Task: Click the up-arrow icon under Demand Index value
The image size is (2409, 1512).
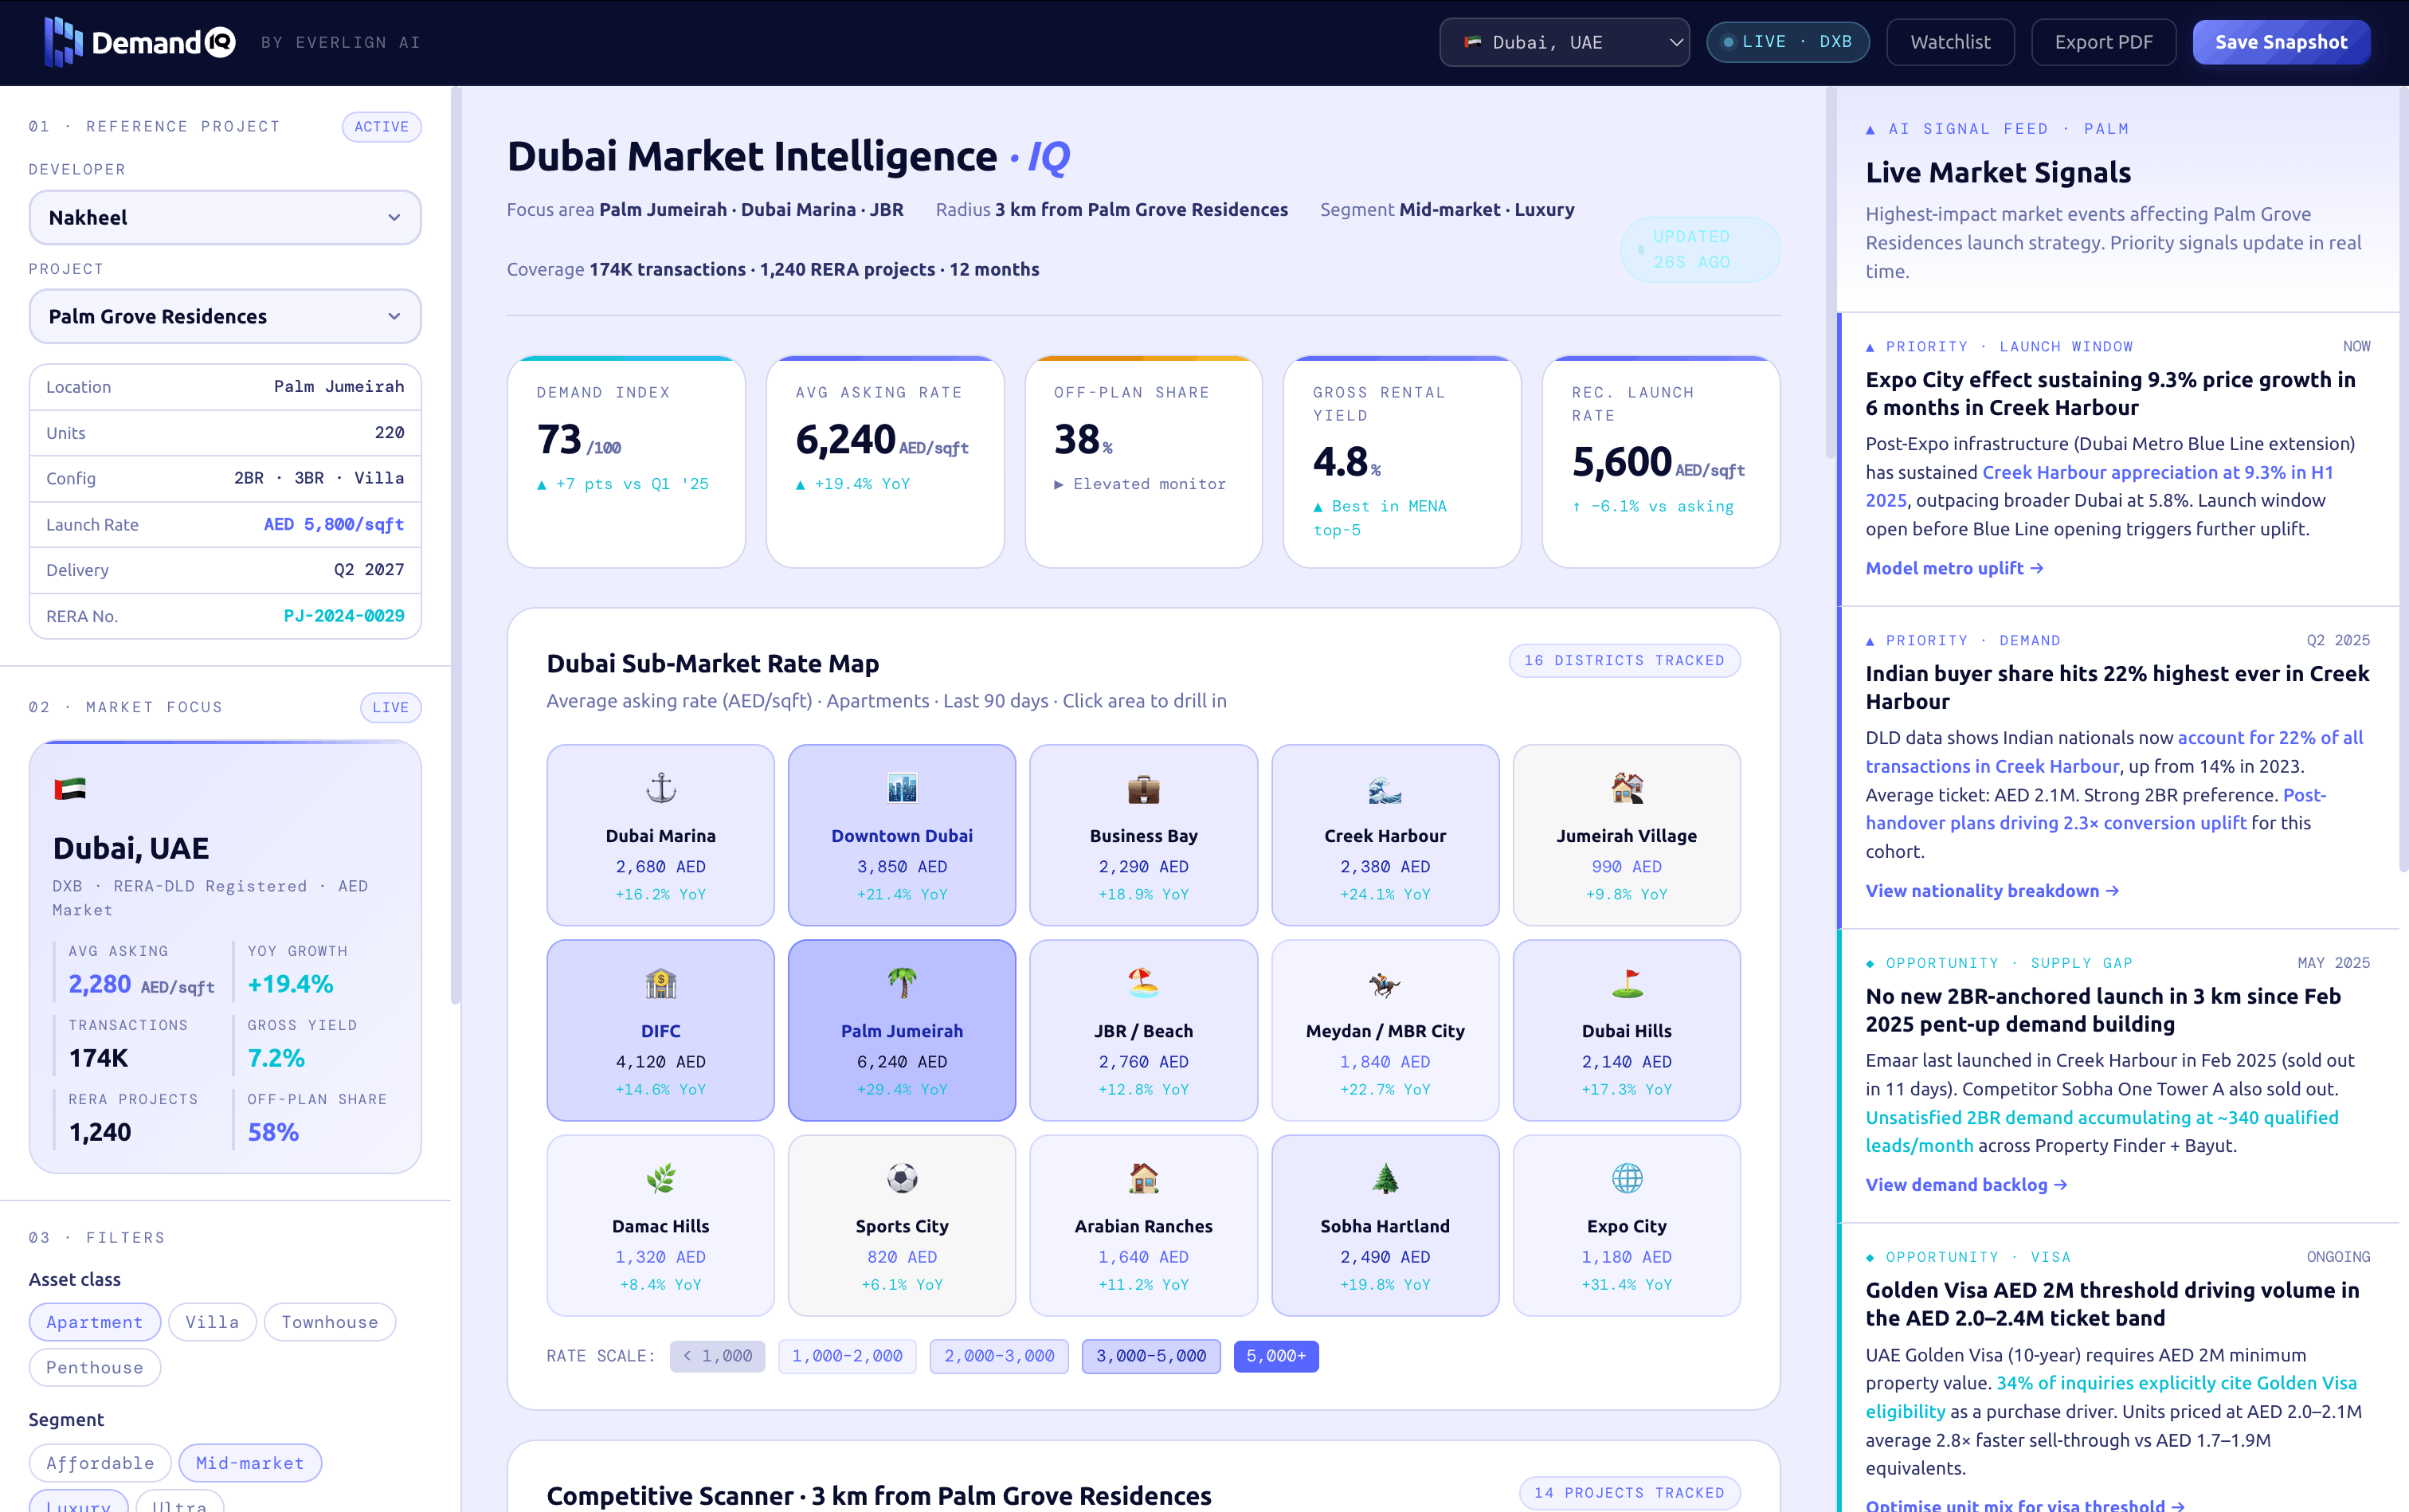Action: point(542,484)
